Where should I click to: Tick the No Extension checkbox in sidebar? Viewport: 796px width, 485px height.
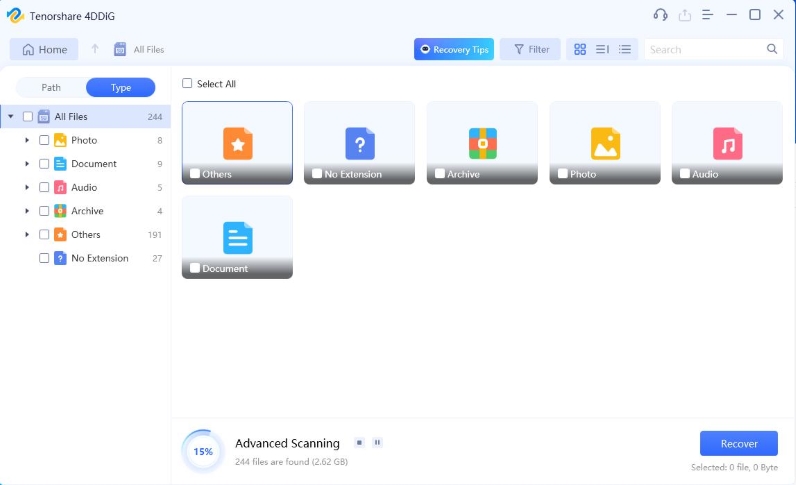44,258
